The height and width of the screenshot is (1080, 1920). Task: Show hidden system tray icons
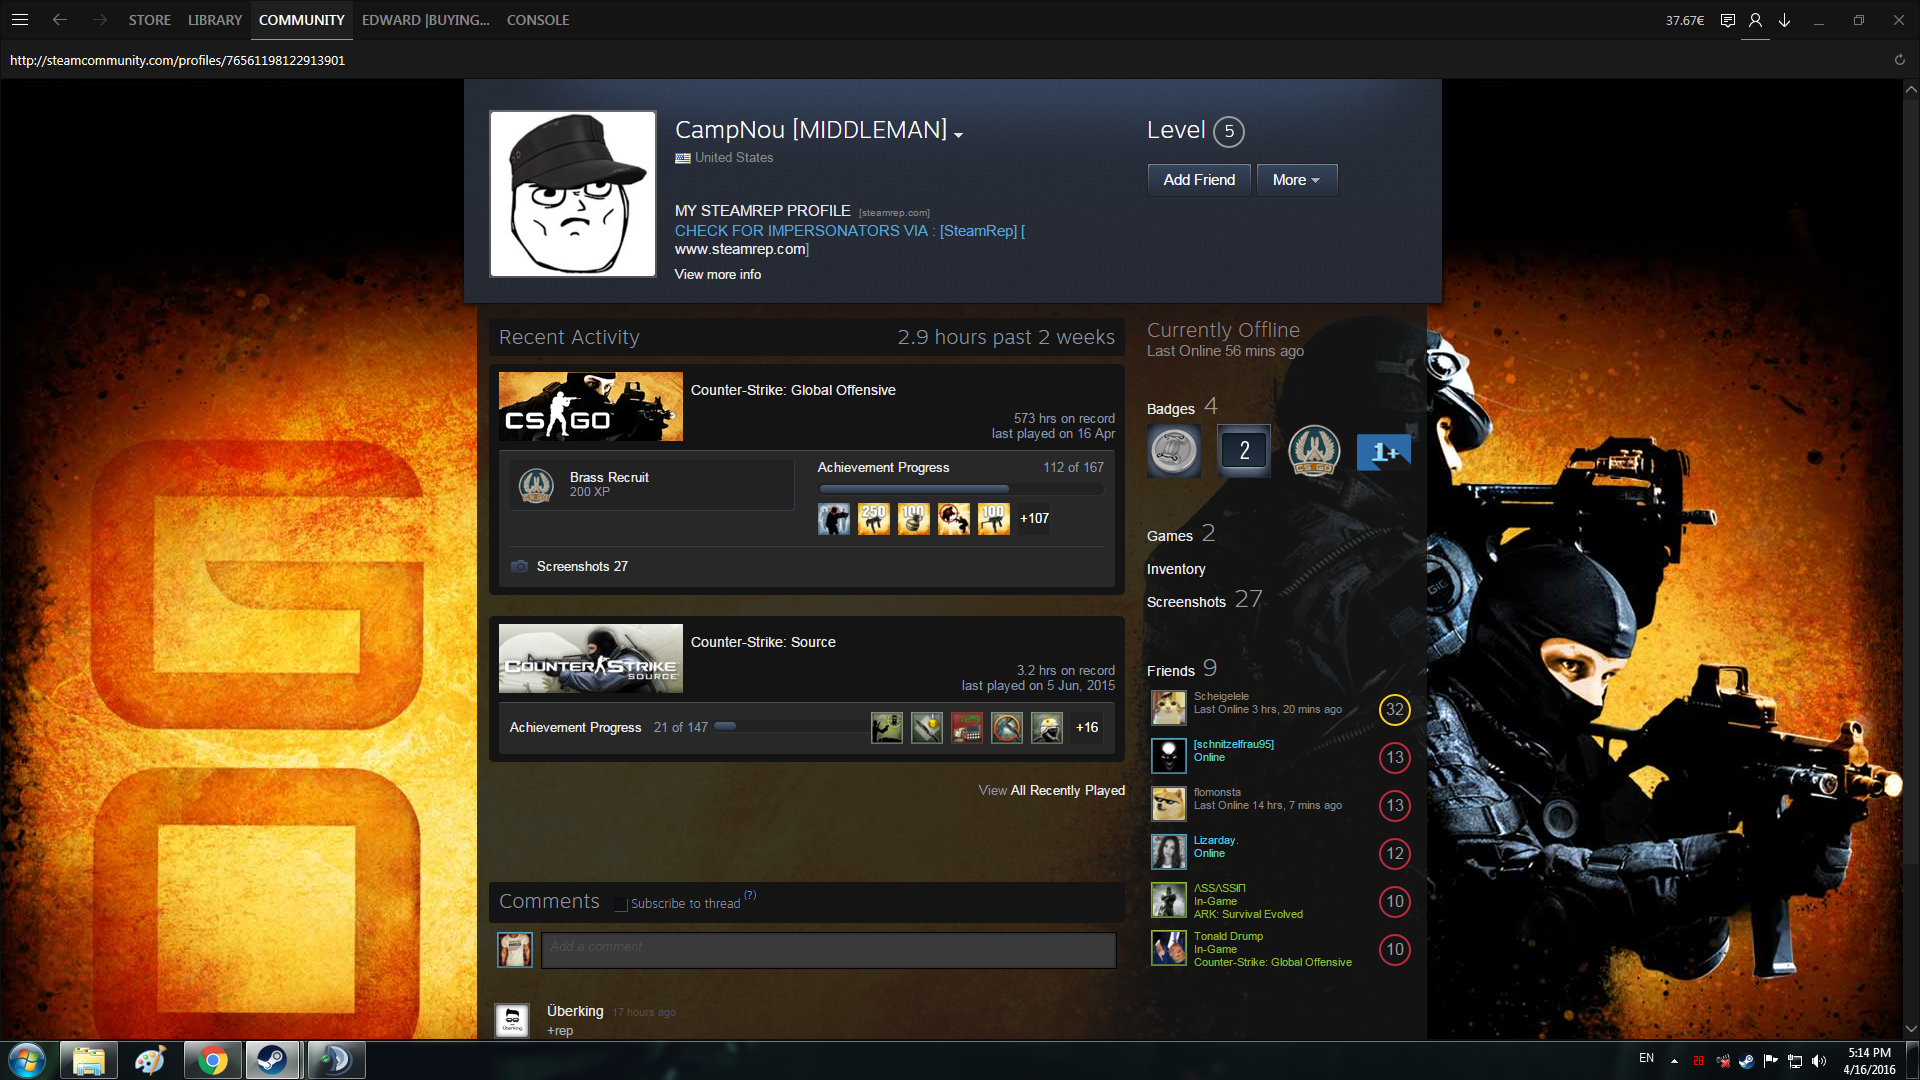coord(1674,1060)
